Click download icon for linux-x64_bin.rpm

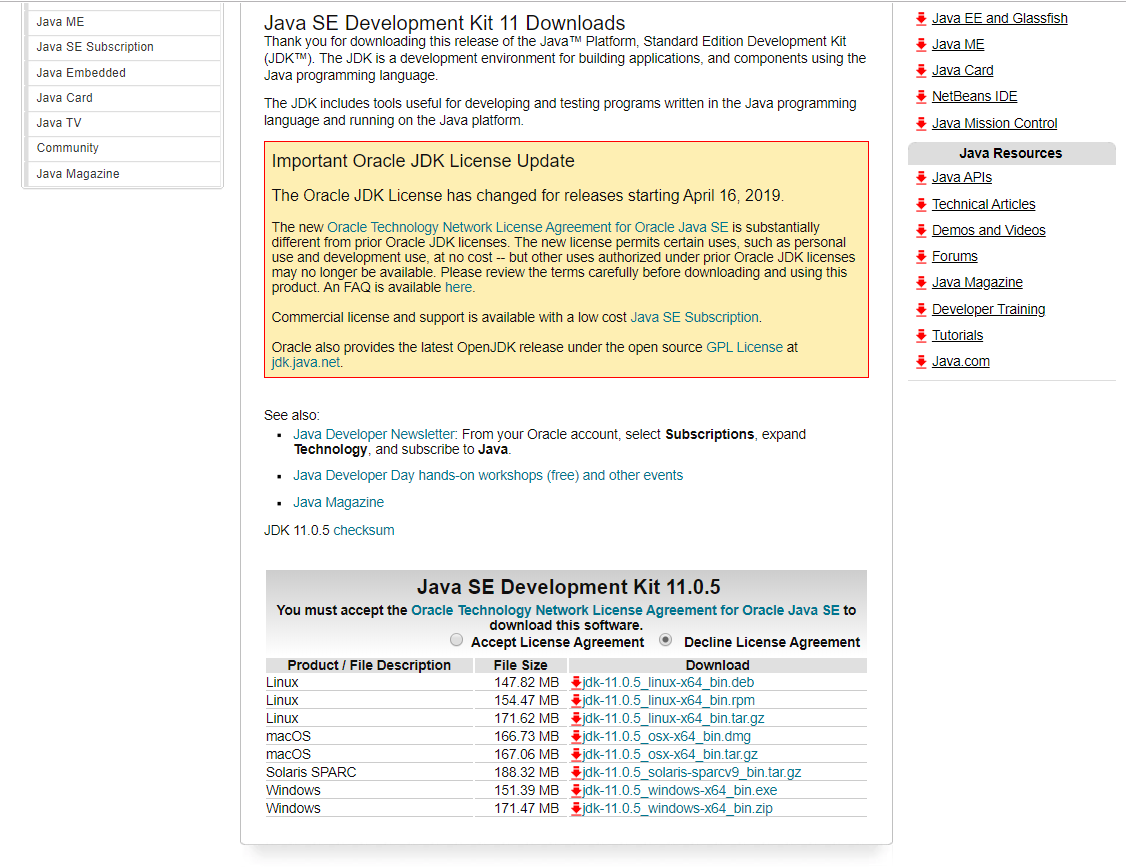(576, 700)
